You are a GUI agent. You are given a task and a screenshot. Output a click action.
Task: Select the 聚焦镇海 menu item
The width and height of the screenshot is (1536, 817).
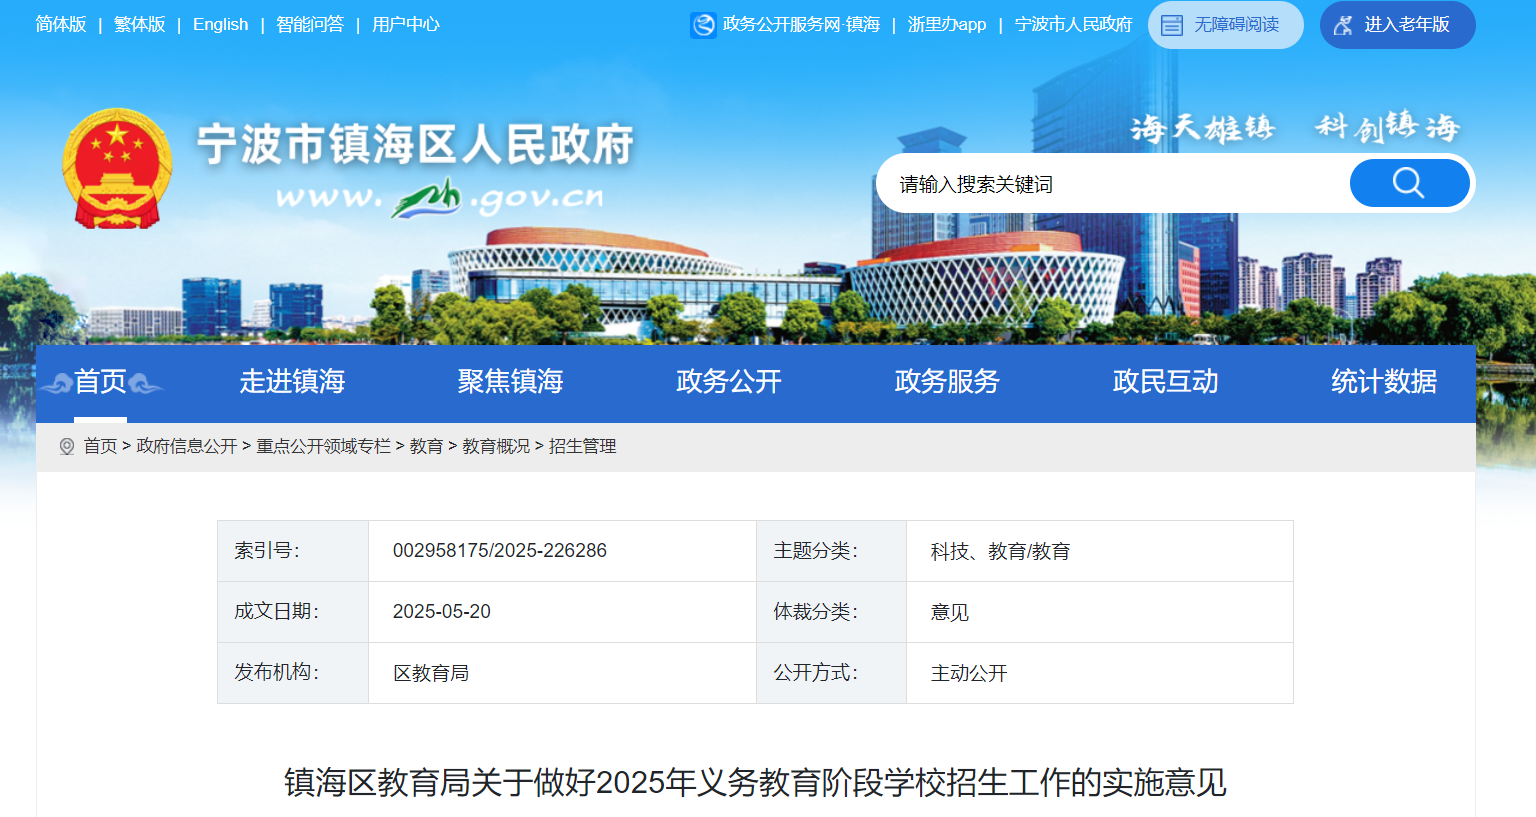510,382
